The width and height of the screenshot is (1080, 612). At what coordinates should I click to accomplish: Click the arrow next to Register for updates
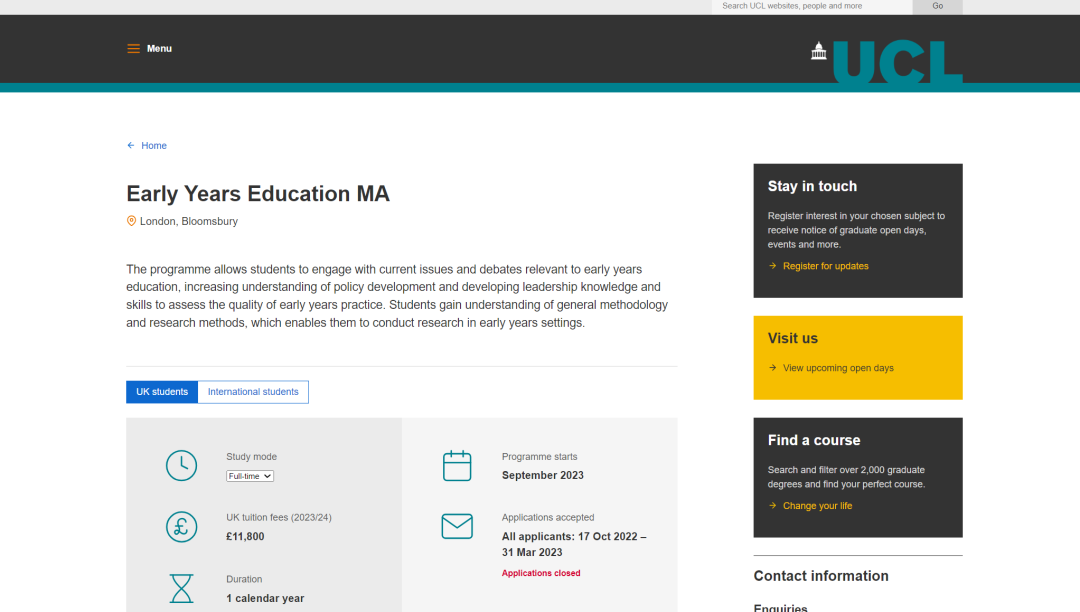coord(772,266)
